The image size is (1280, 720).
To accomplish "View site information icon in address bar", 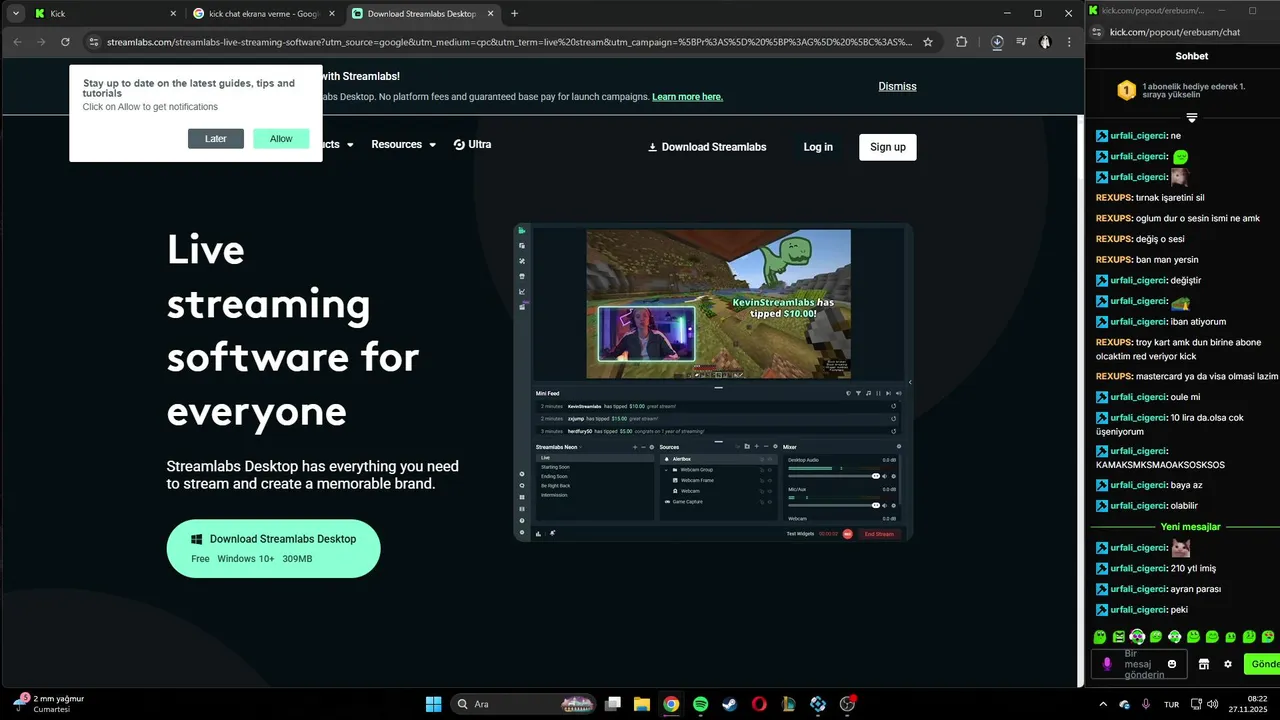I will pos(94,42).
